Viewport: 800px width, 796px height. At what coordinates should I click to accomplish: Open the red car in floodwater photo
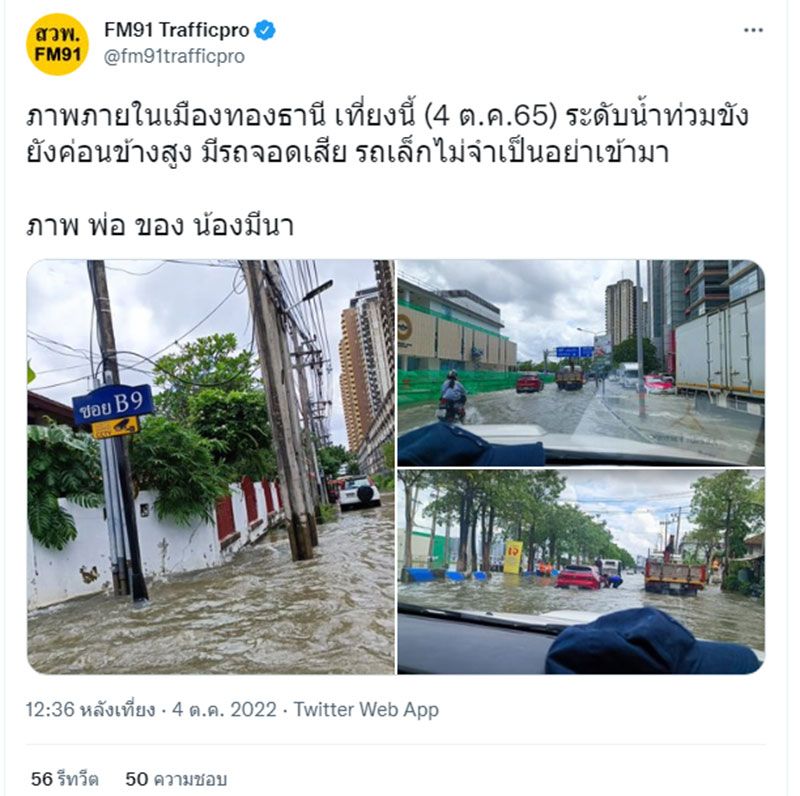[x=581, y=571]
